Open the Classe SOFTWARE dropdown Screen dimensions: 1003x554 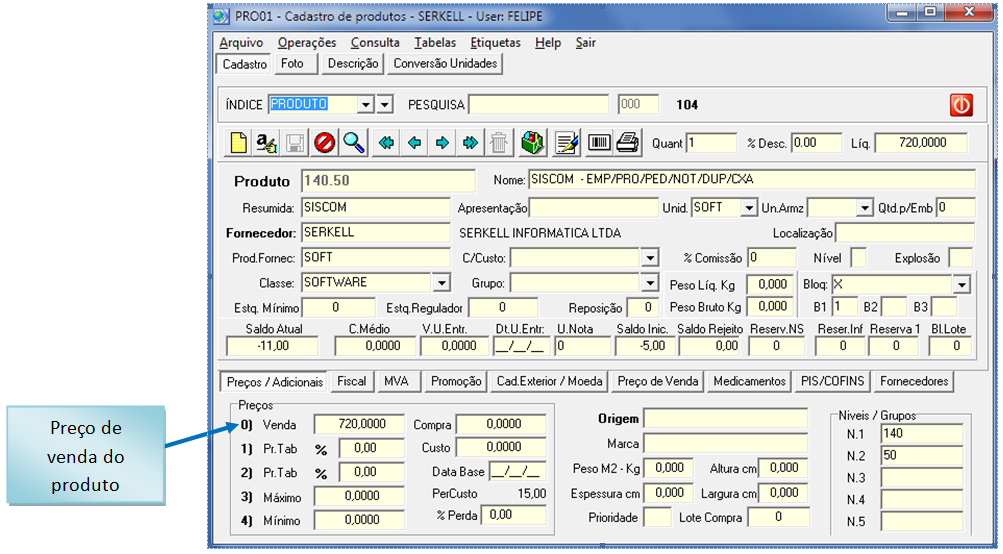click(441, 282)
